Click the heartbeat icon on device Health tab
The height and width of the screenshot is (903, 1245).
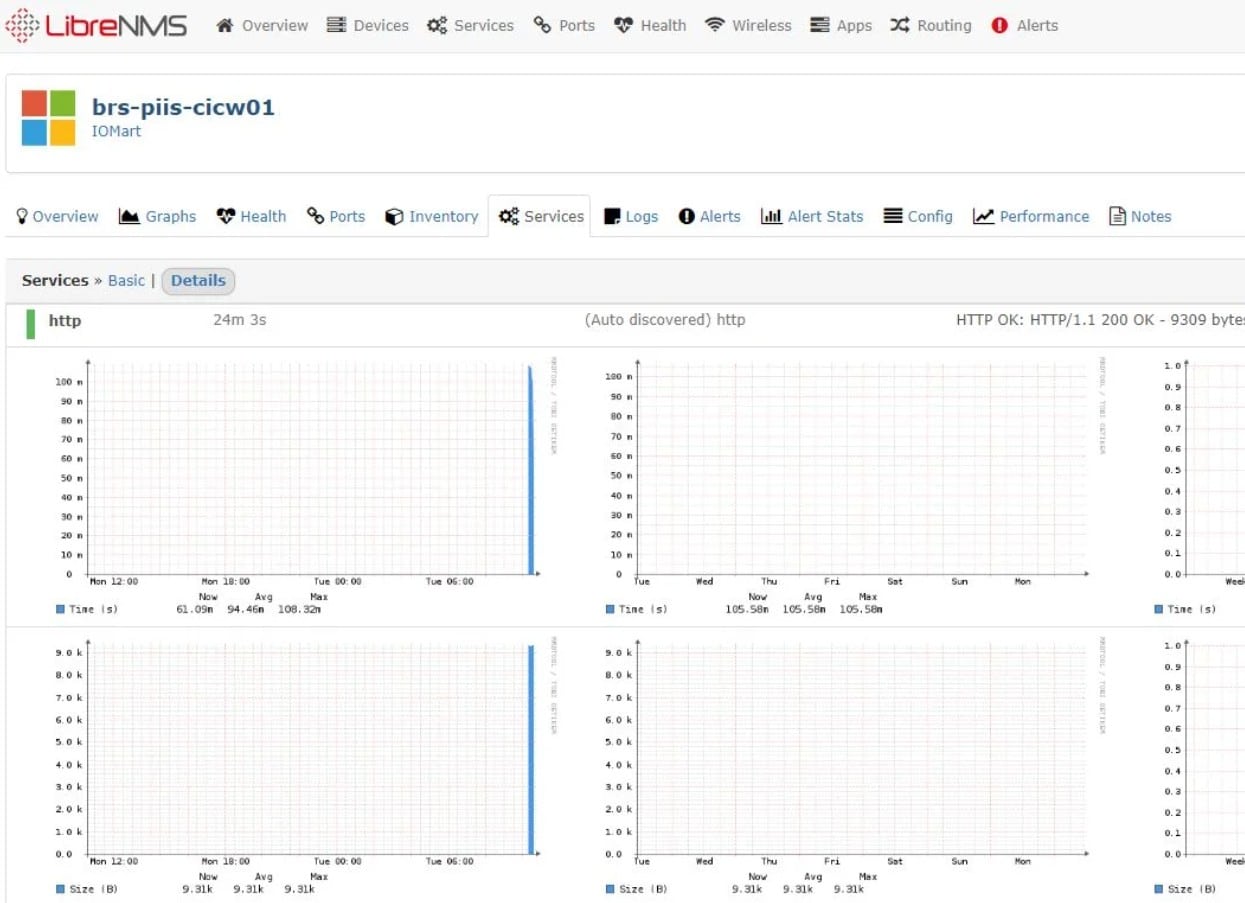[226, 216]
